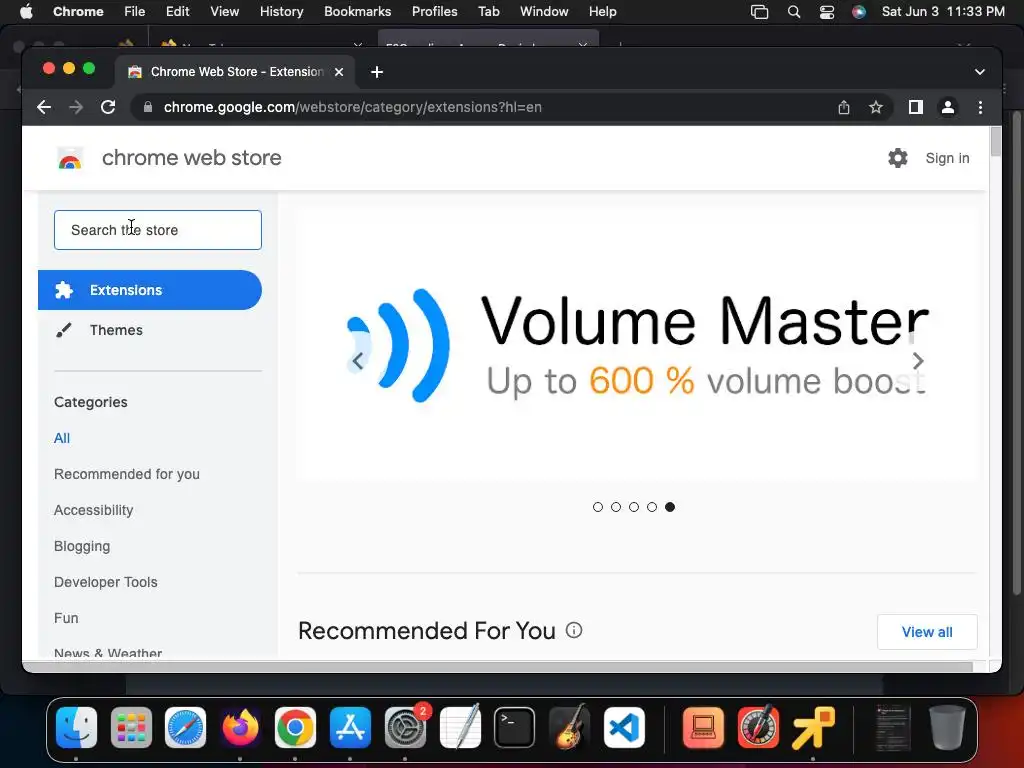Viewport: 1024px width, 768px height.
Task: Choose the Fun category
Action: (x=66, y=618)
